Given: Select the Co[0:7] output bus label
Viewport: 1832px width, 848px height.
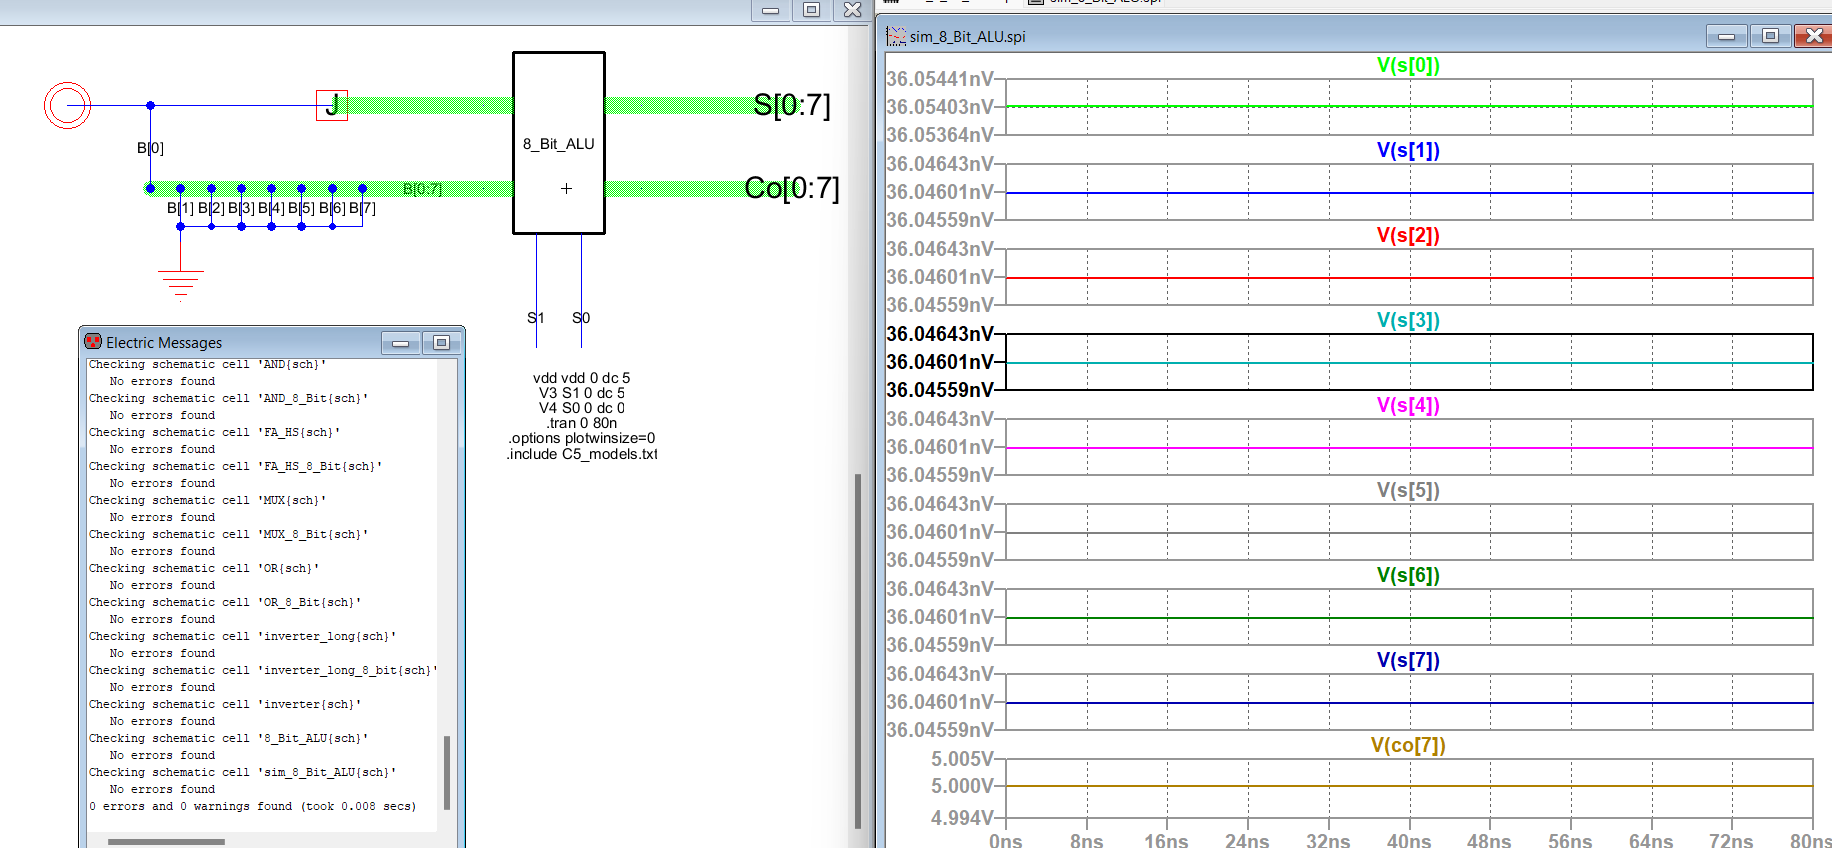Looking at the screenshot, I should 792,188.
